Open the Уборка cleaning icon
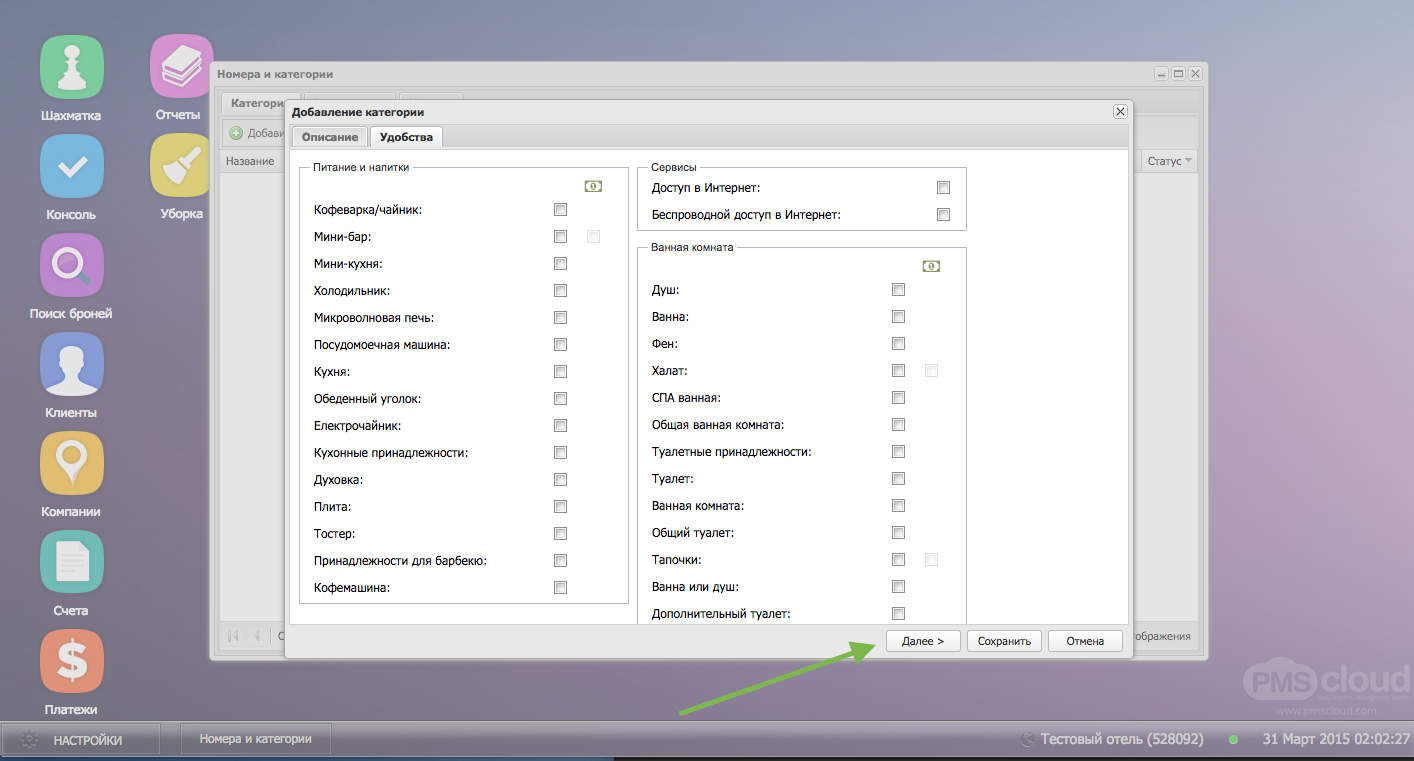Image resolution: width=1414 pixels, height=761 pixels. click(x=181, y=166)
